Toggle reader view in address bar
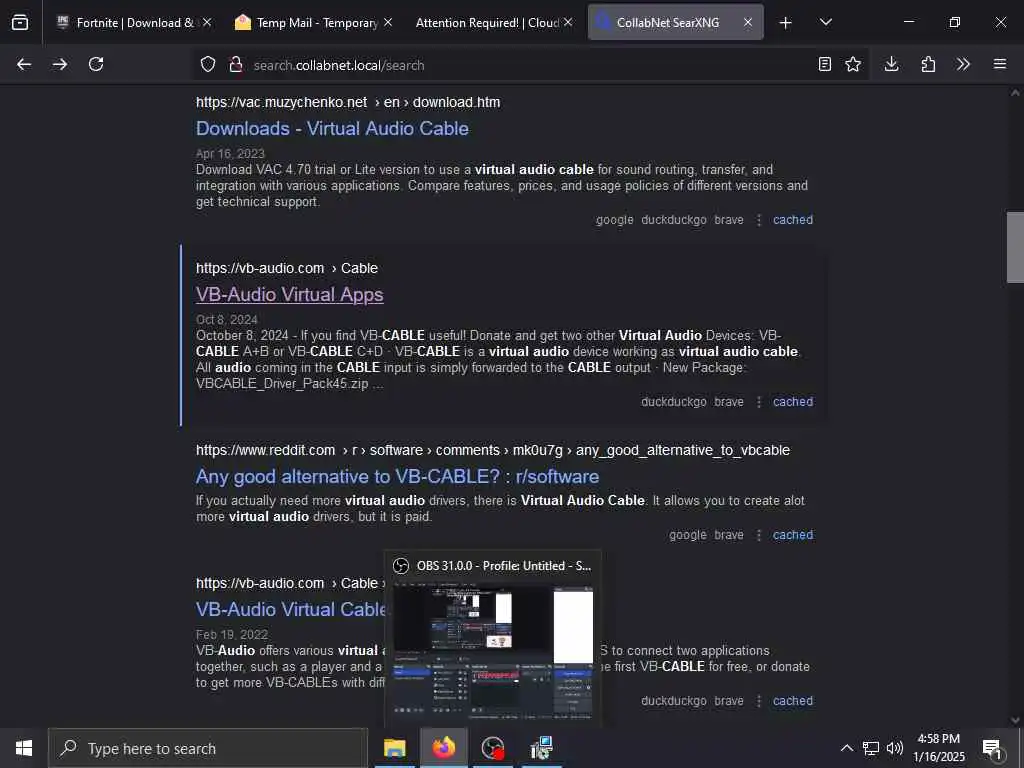The width and height of the screenshot is (1024, 768). 825,64
